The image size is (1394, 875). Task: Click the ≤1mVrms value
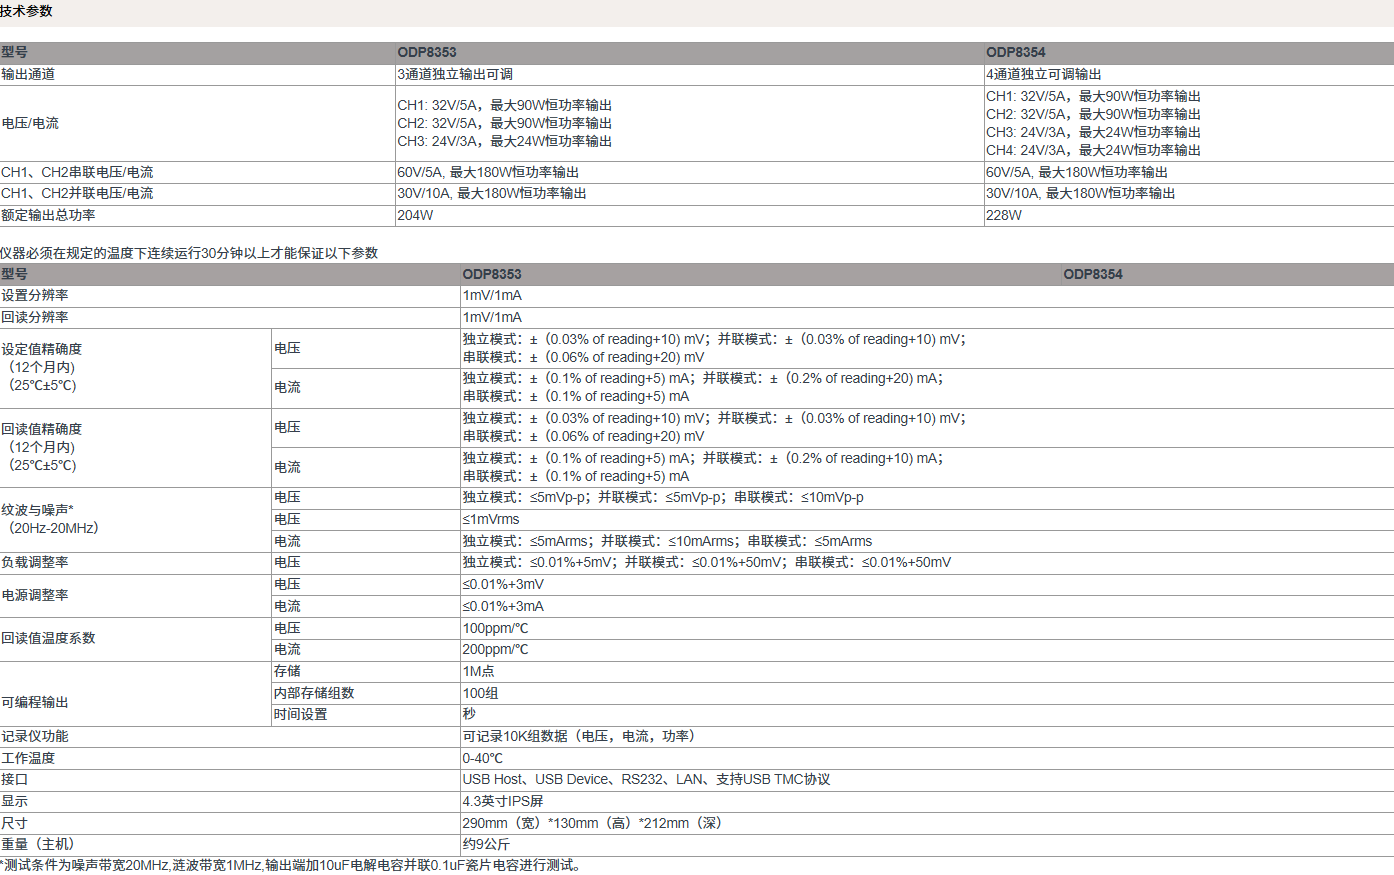pos(491,519)
